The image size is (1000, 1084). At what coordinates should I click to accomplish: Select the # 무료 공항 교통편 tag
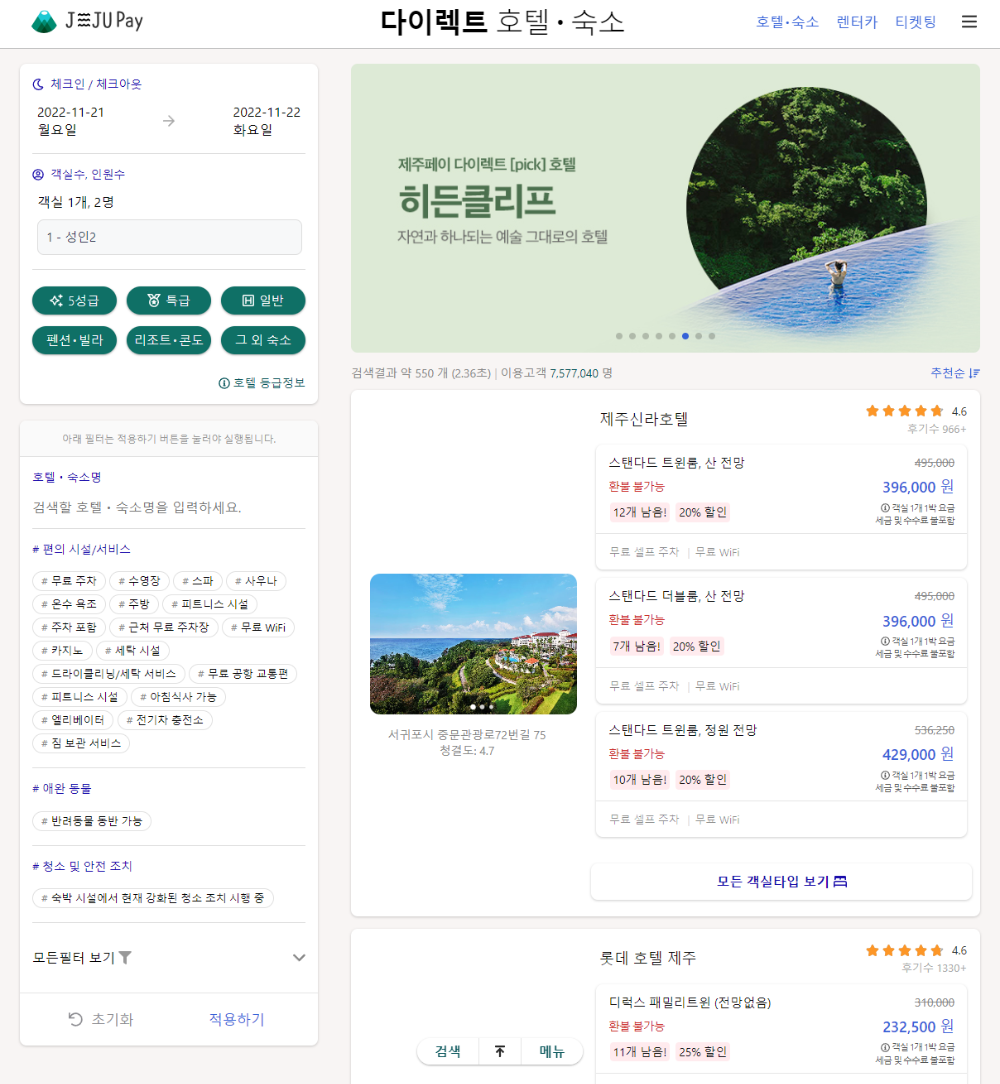coord(243,673)
